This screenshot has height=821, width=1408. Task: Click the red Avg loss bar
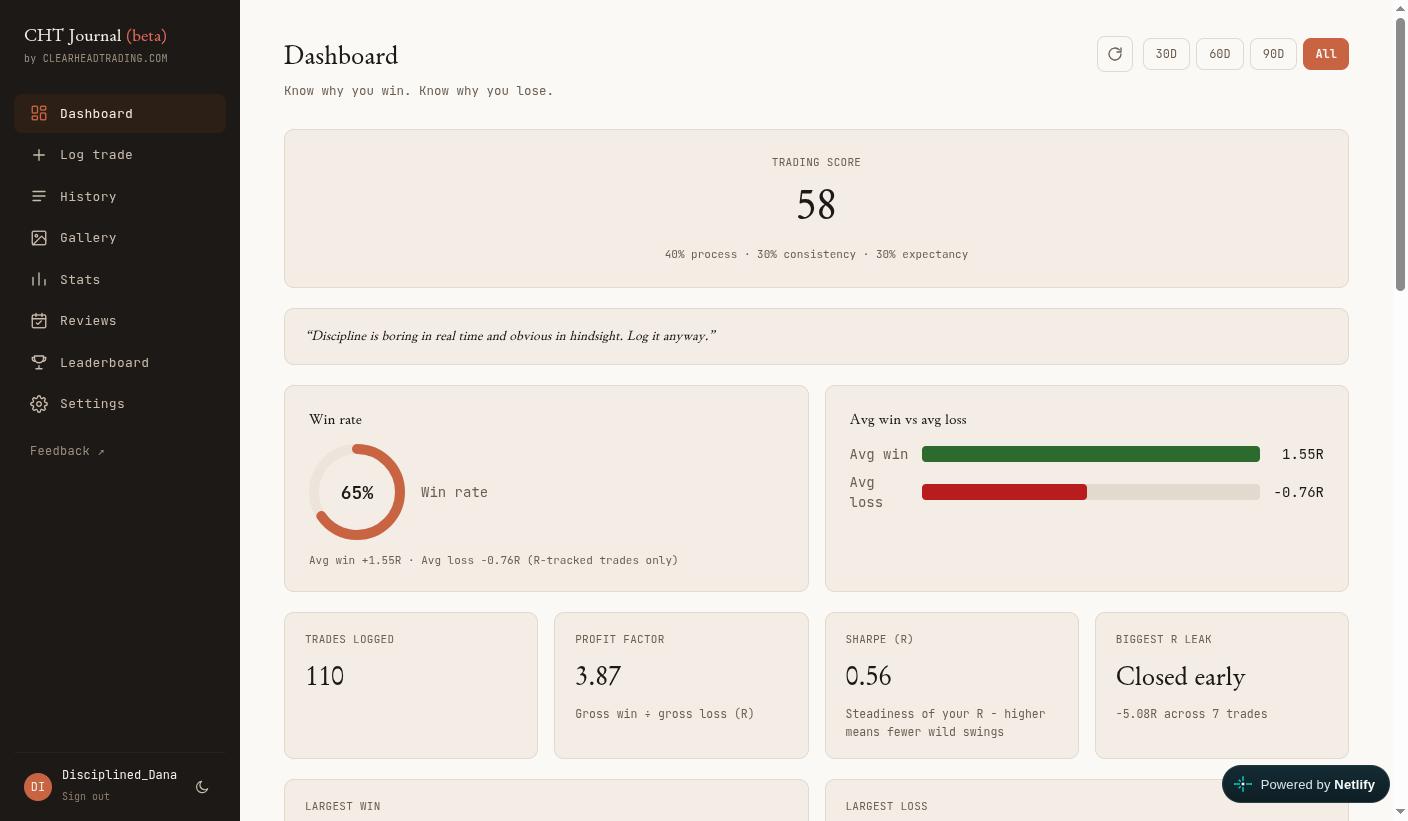pos(1004,492)
